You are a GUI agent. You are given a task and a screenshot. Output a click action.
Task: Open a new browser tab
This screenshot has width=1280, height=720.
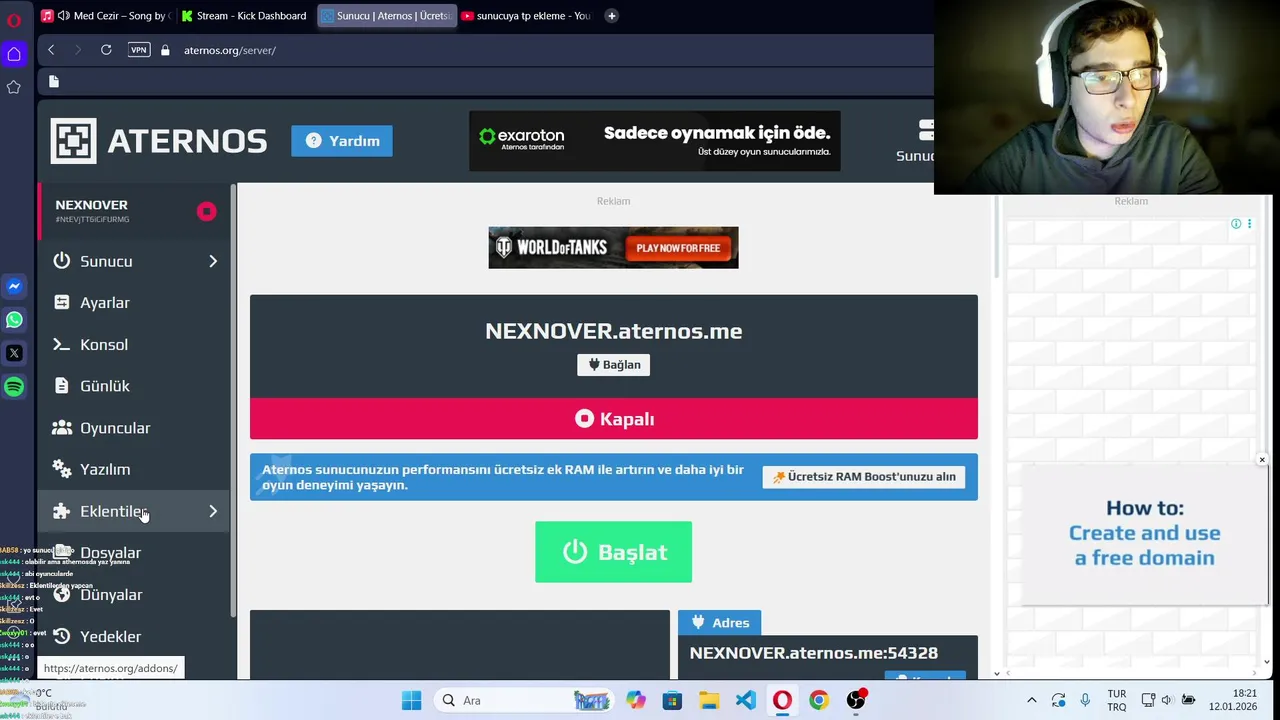coord(611,16)
